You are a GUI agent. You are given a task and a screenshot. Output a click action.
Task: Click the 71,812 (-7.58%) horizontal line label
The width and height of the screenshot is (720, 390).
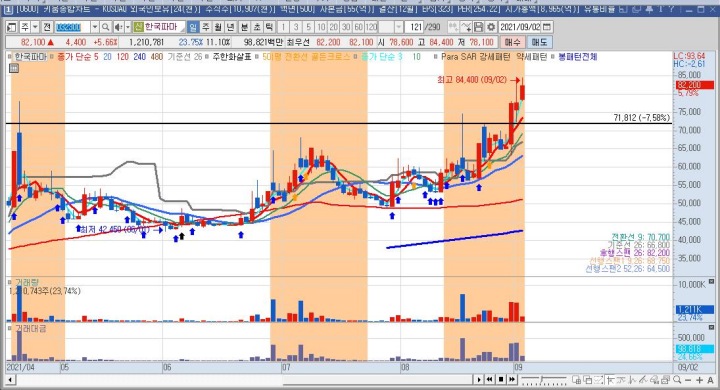(641, 118)
